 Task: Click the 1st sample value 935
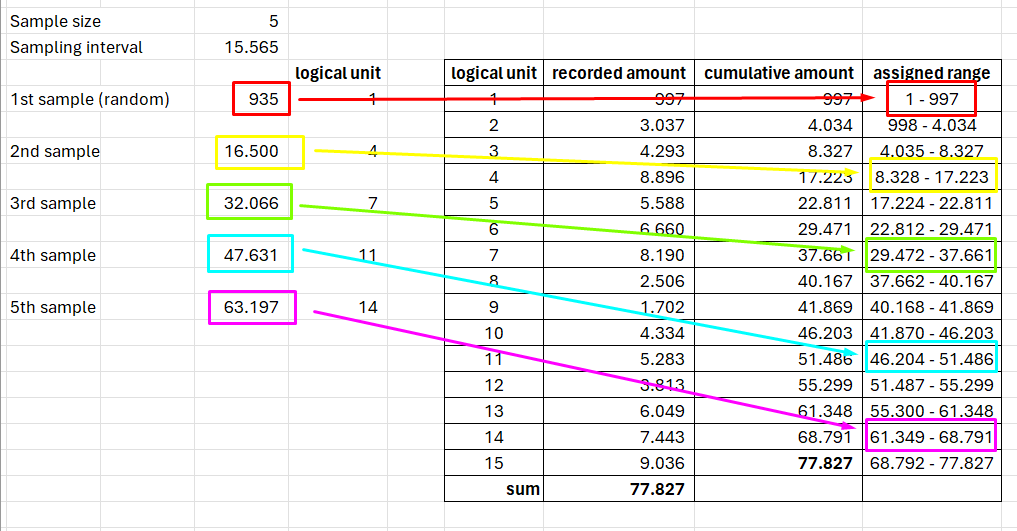click(261, 99)
